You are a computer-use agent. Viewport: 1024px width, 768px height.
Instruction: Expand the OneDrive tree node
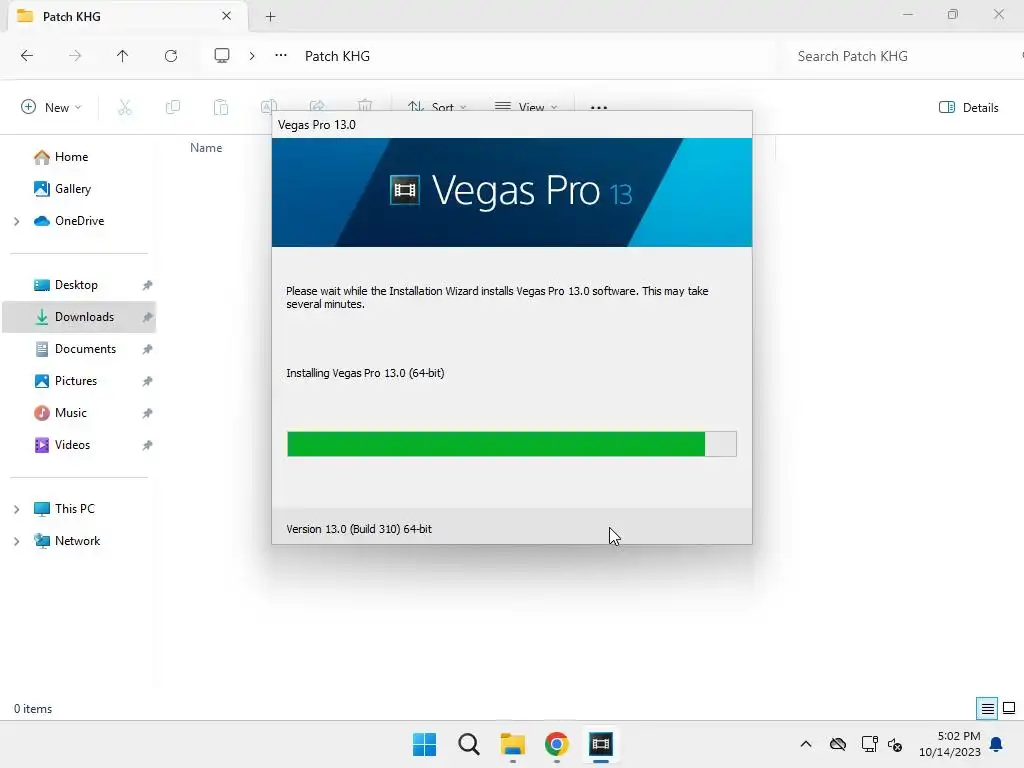16,221
